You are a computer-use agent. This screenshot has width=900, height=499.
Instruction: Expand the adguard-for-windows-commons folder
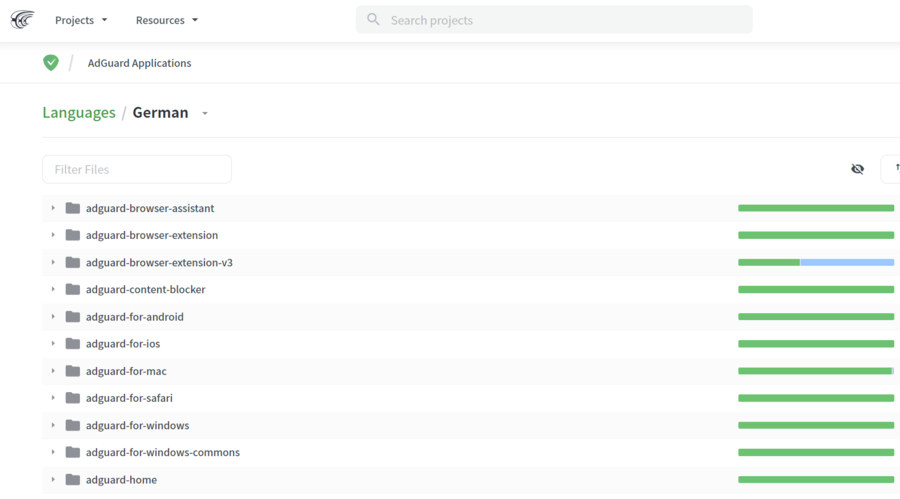[x=53, y=452]
